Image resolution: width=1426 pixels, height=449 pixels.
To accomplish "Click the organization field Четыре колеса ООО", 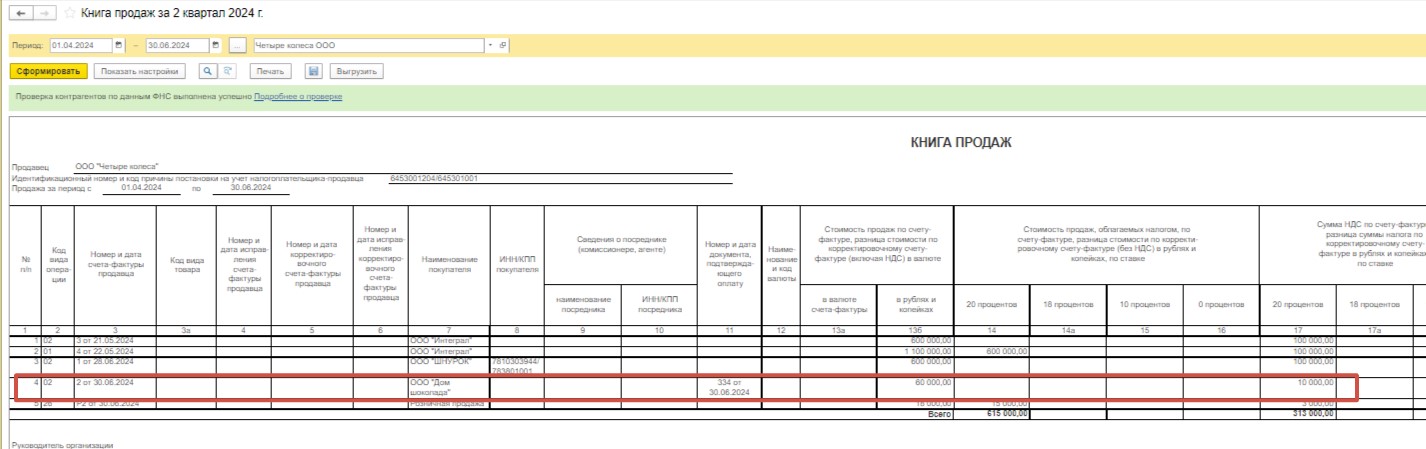I will (x=368, y=45).
